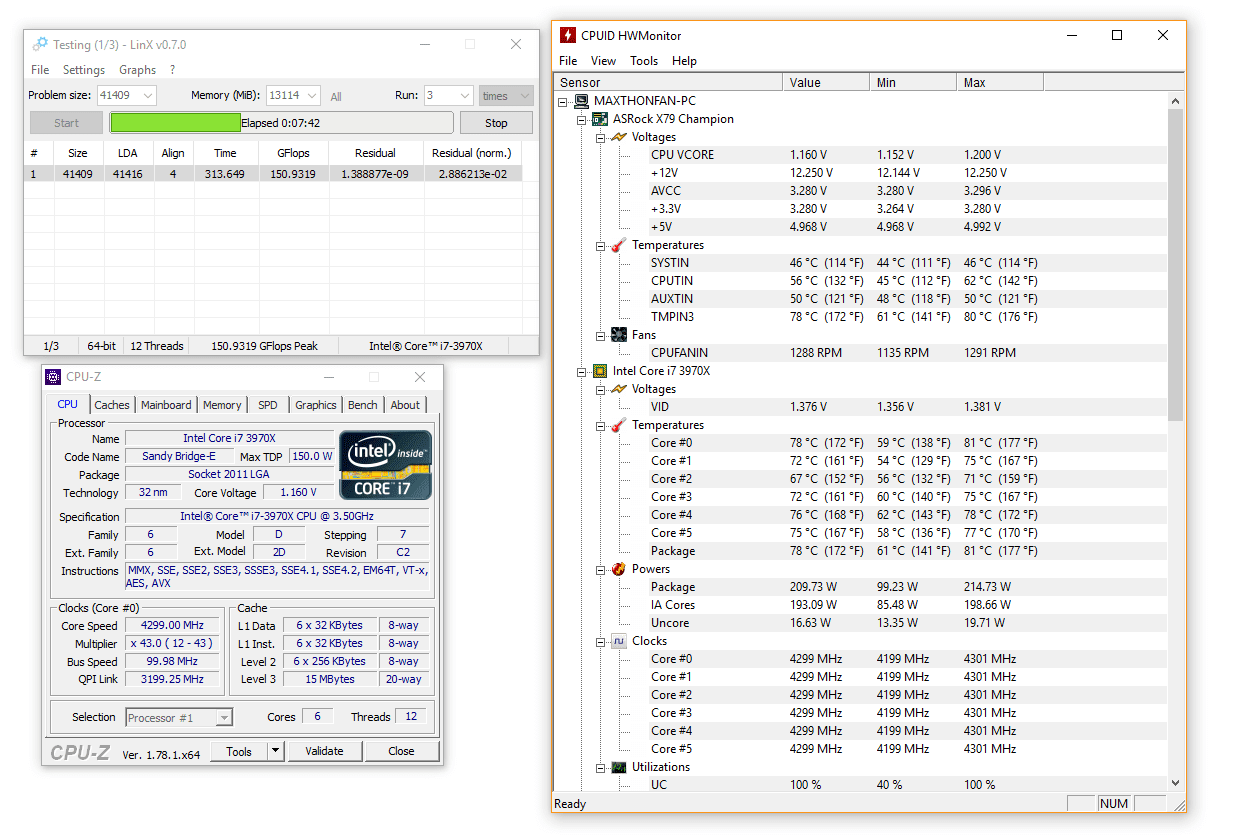Open the LinX Settings menu

[84, 70]
